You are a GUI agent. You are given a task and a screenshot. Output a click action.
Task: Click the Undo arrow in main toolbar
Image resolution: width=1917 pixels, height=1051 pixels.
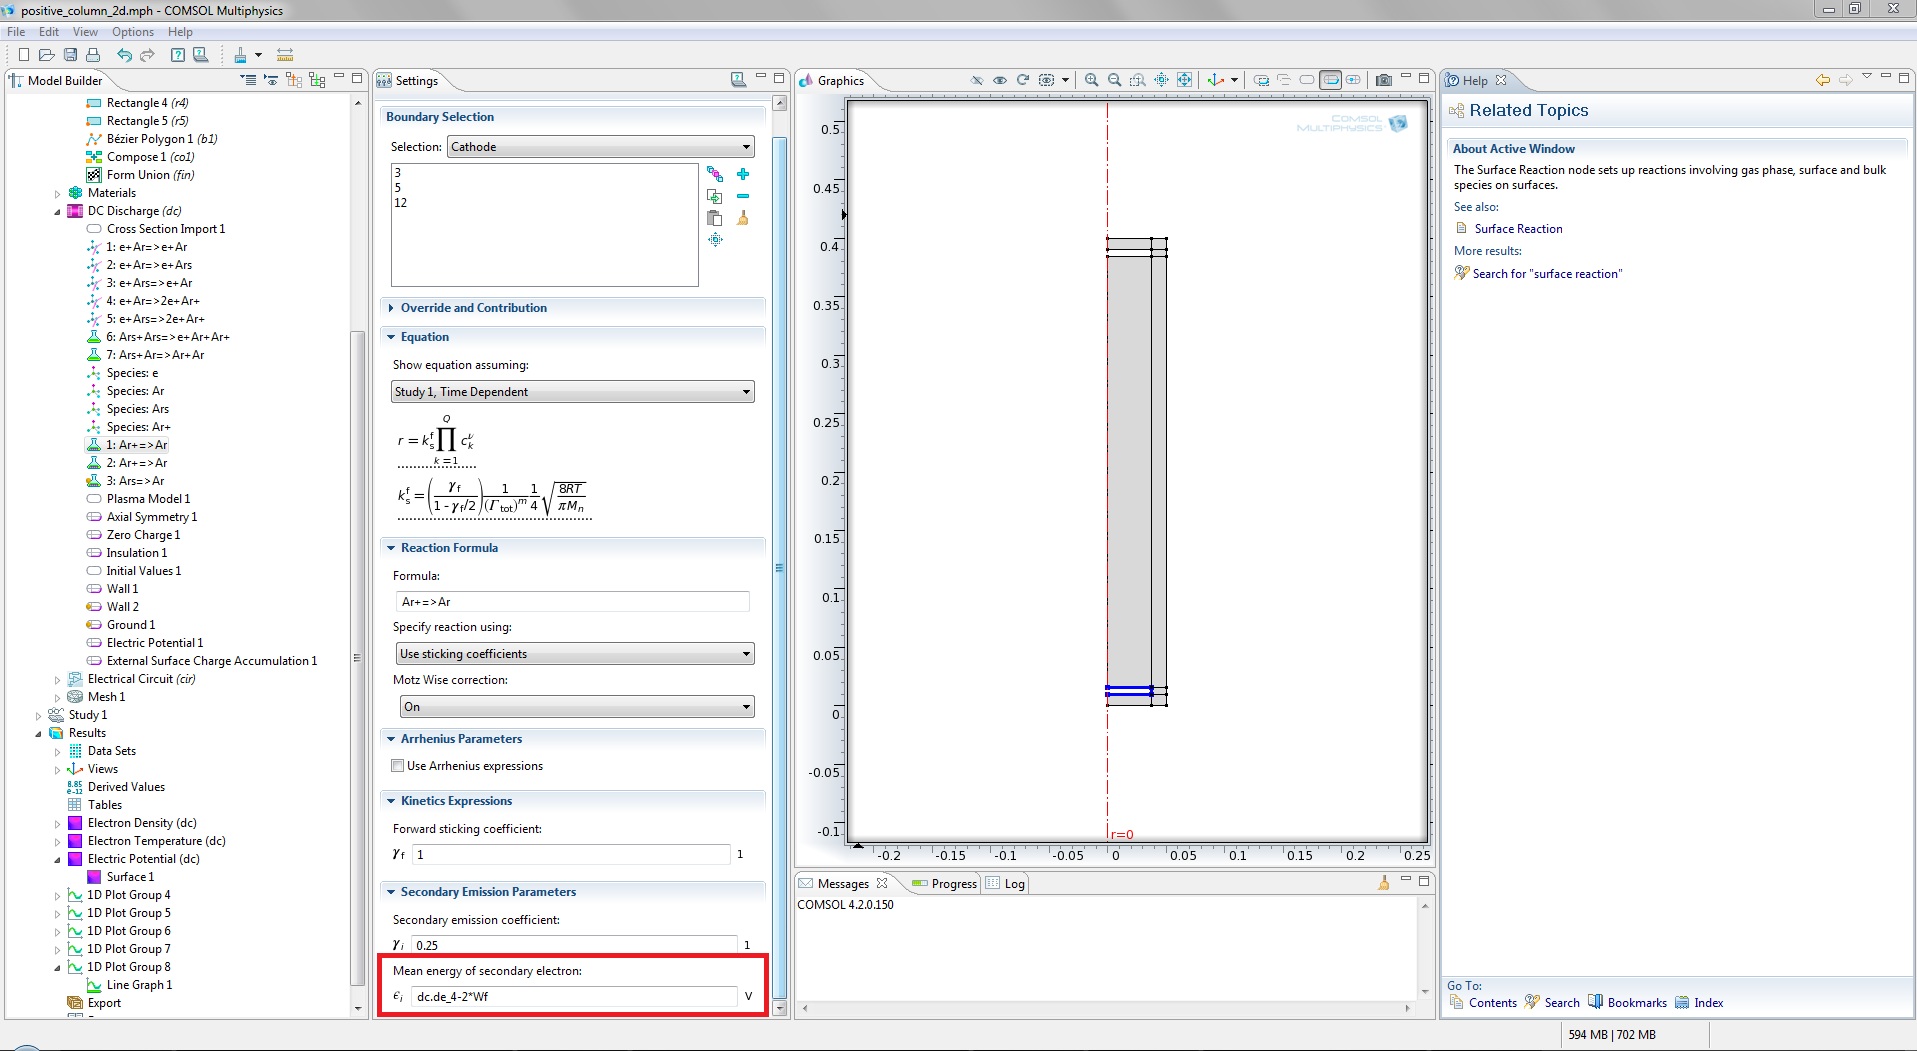click(x=124, y=55)
